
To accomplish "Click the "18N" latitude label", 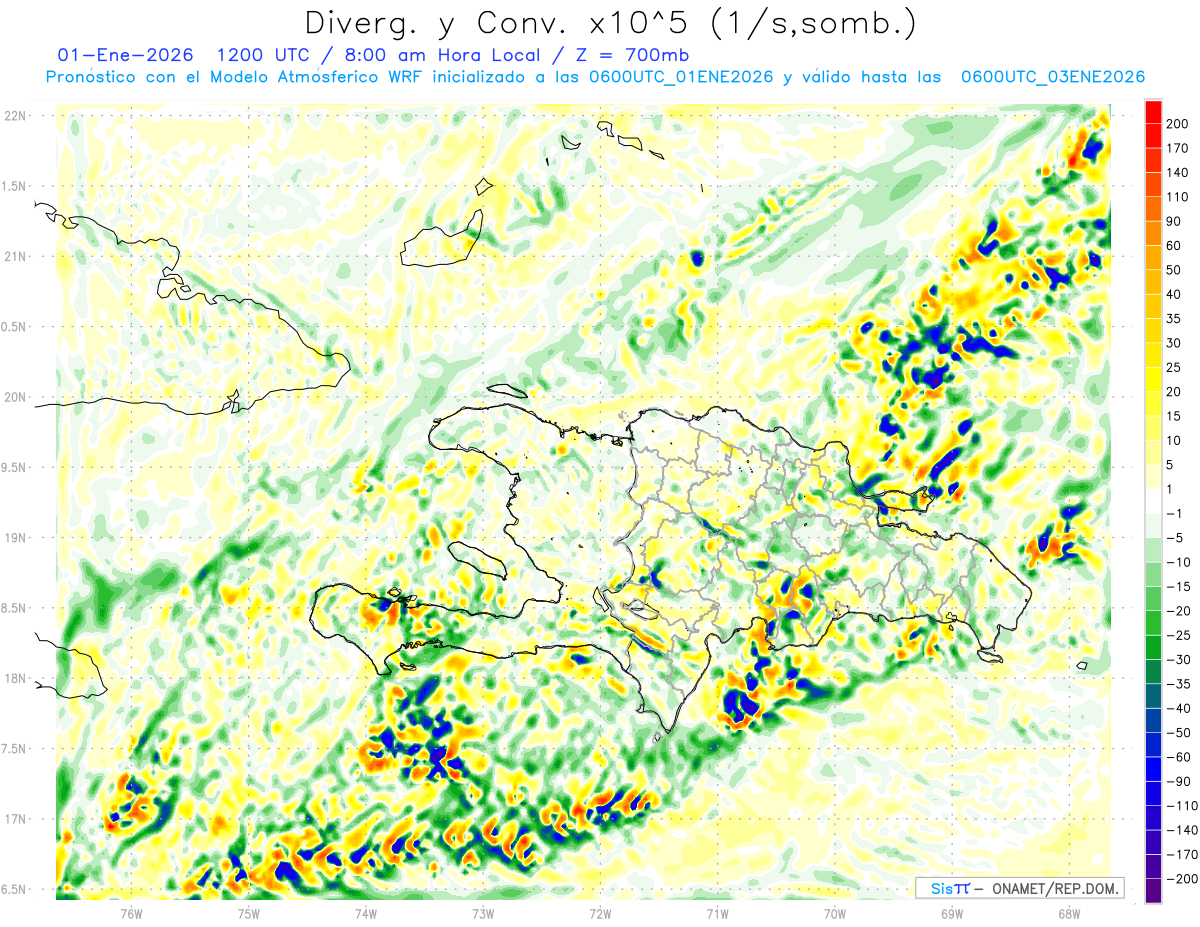I will 16,679.
